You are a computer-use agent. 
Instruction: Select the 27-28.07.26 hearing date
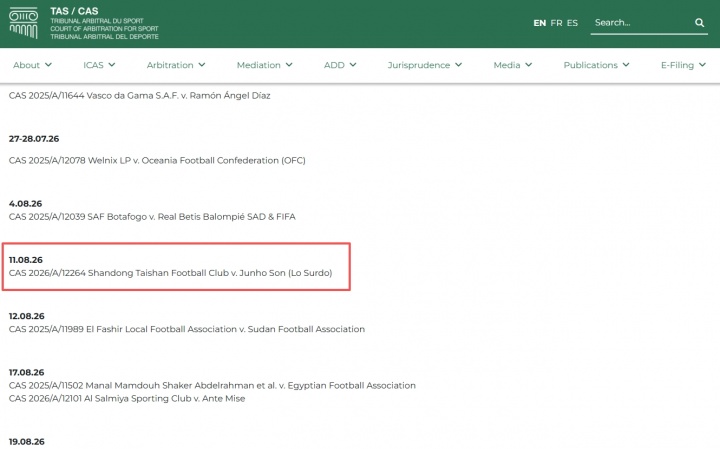pos(34,139)
